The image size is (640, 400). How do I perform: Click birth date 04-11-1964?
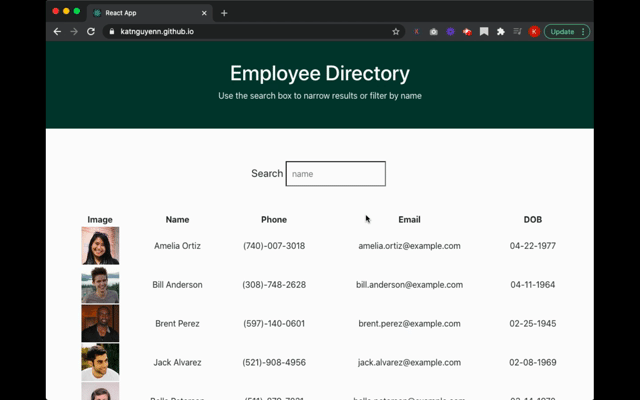click(x=533, y=284)
